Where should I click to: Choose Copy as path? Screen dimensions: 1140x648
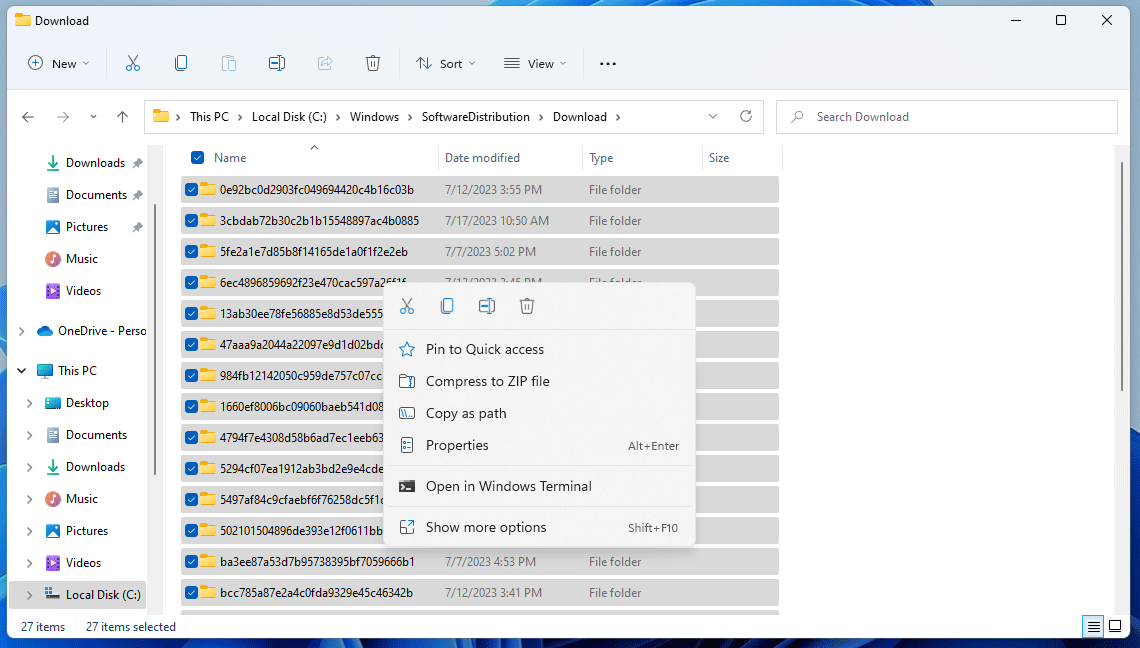538,413
